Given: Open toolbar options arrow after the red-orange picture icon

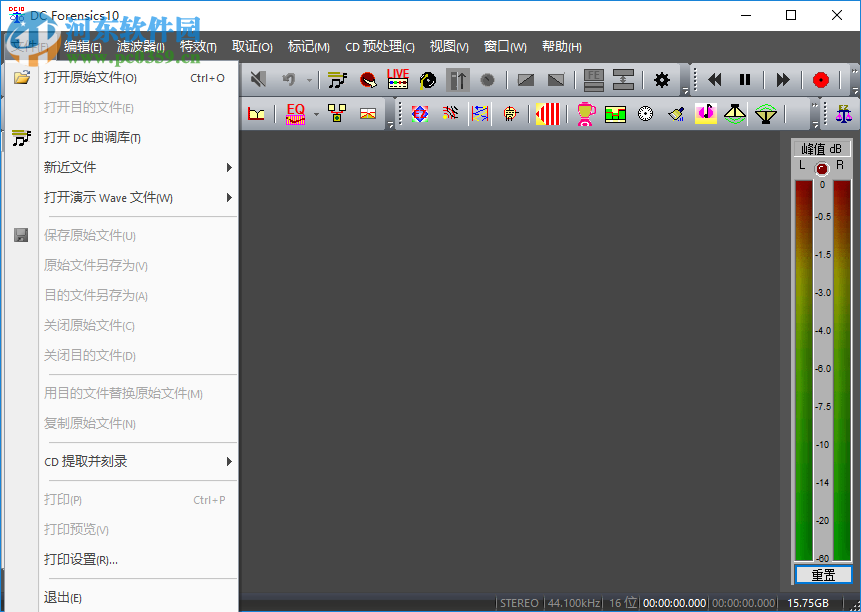Looking at the screenshot, I should tap(390, 125).
